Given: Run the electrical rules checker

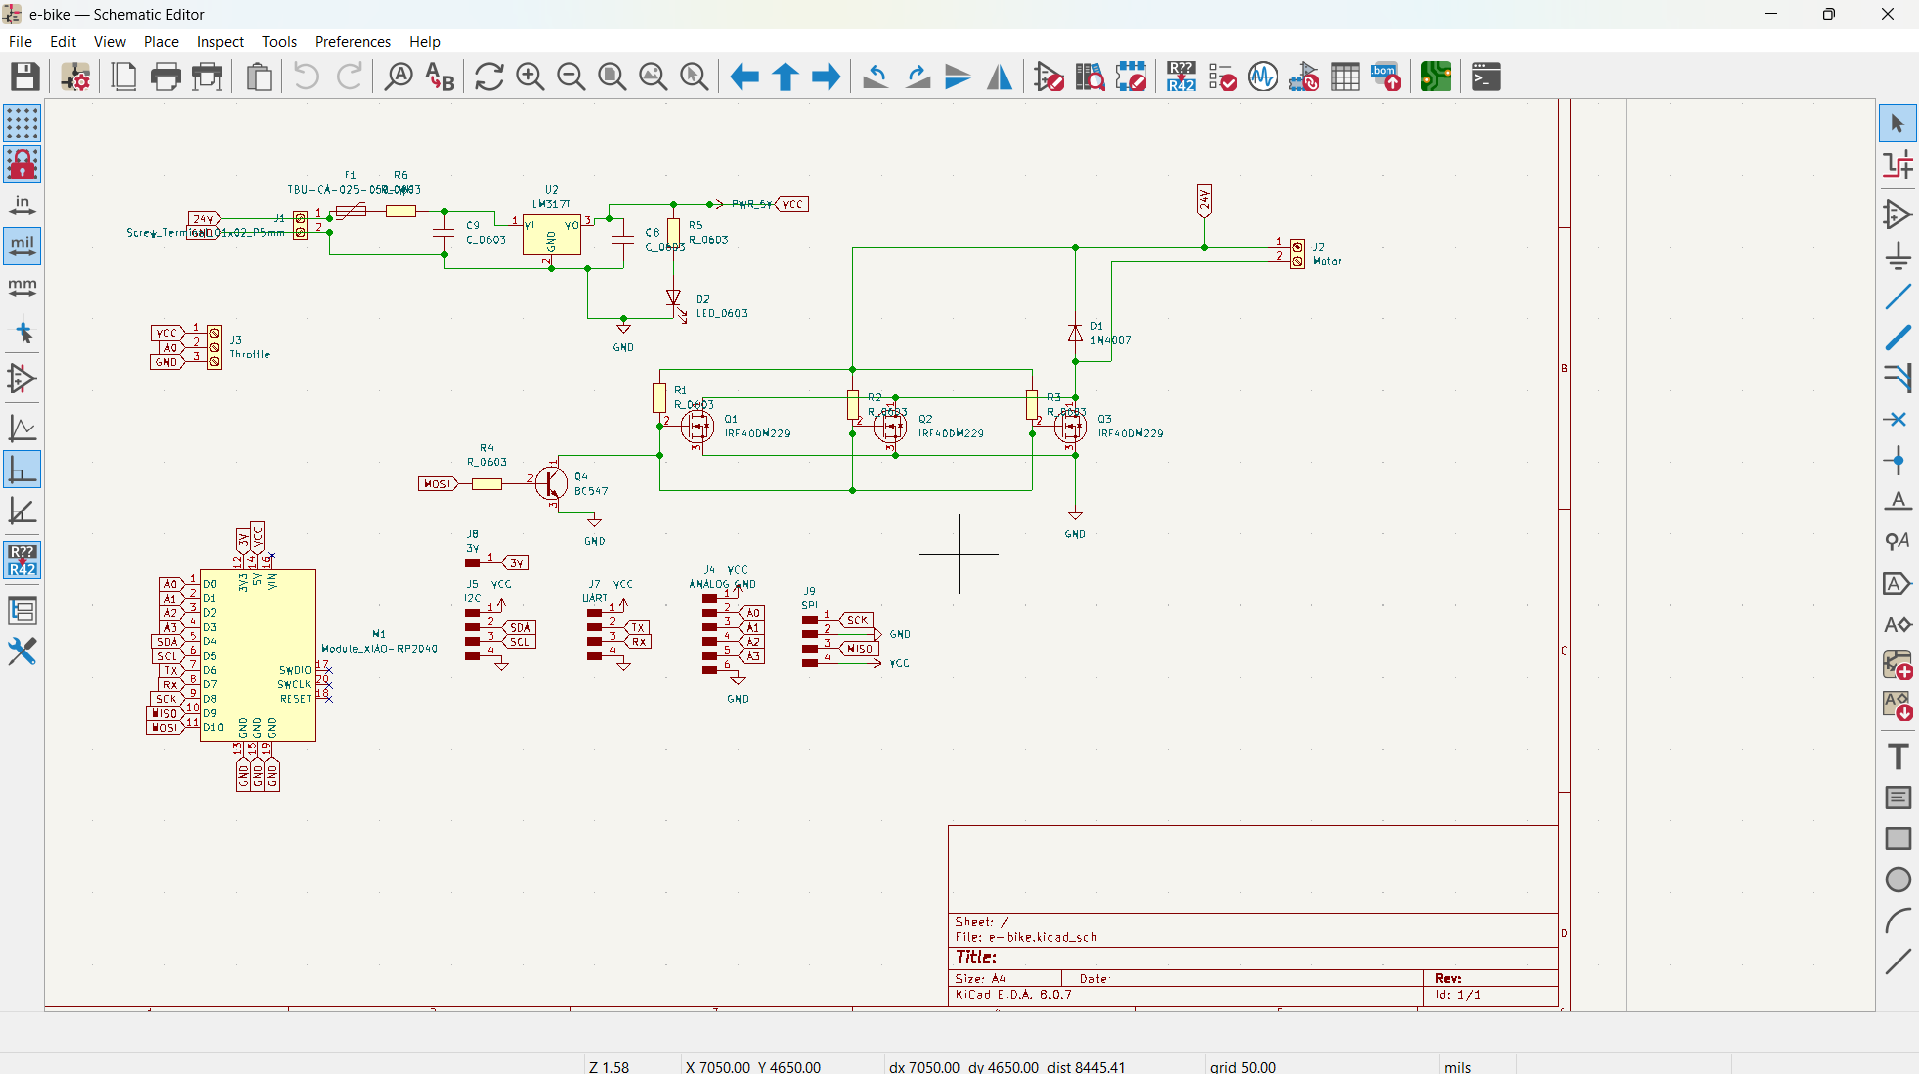Looking at the screenshot, I should [1222, 76].
